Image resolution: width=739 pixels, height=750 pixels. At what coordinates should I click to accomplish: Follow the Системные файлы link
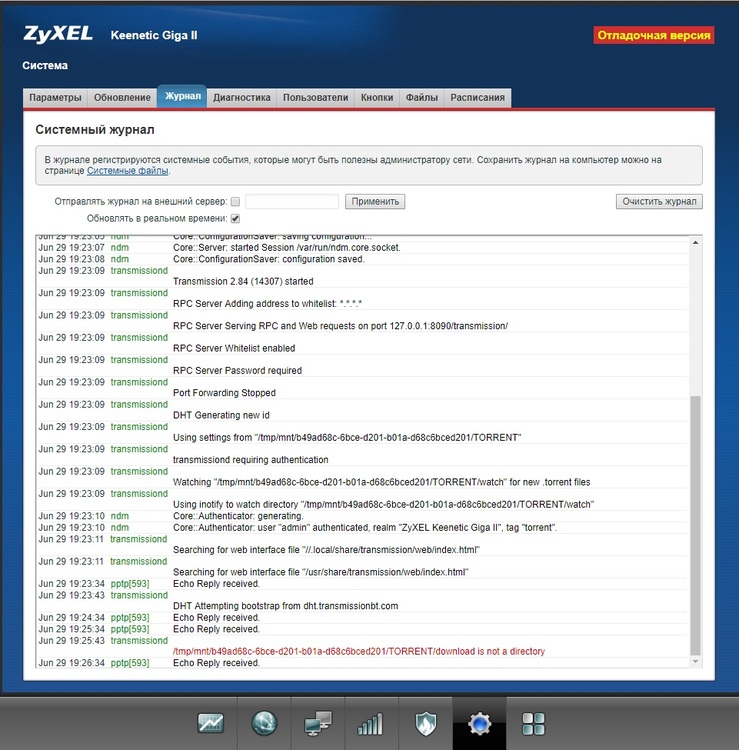pyautogui.click(x=127, y=171)
